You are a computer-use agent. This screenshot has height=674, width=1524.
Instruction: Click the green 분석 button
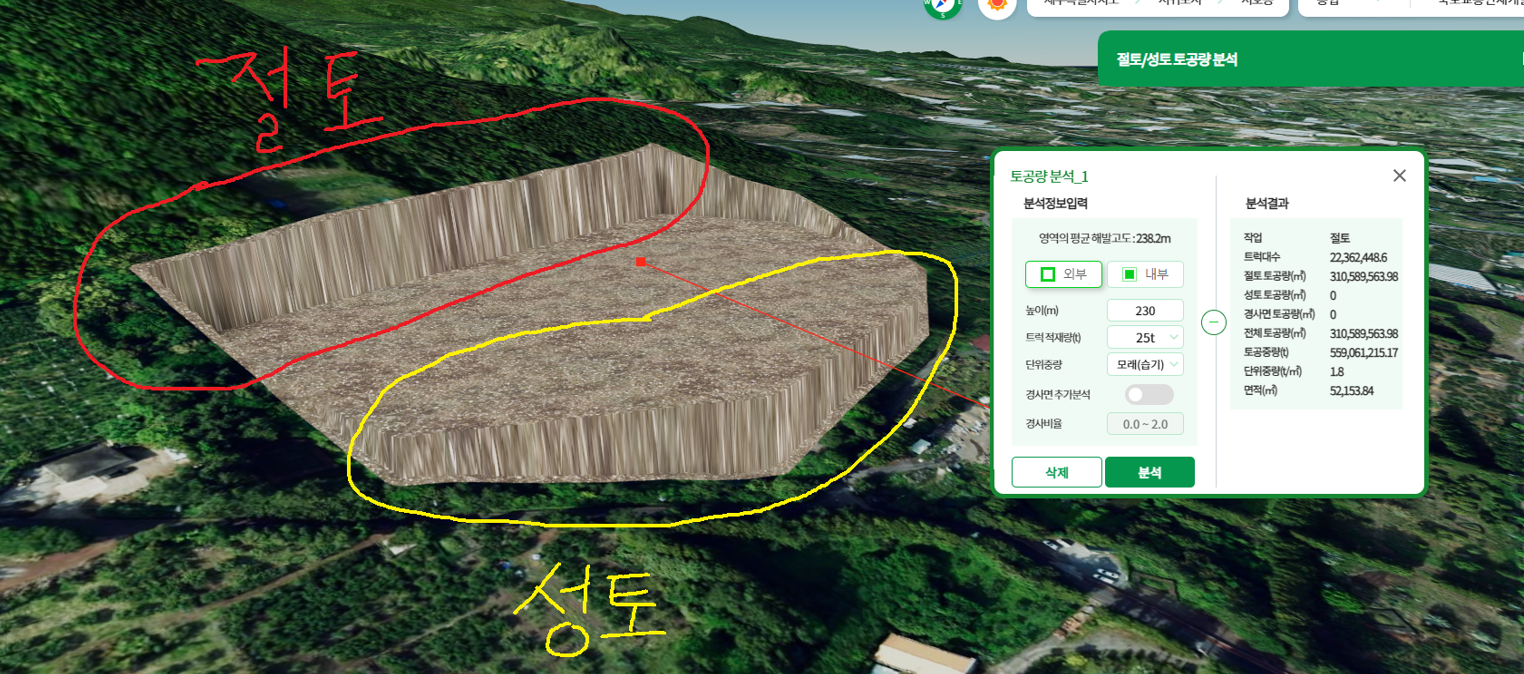(1150, 472)
